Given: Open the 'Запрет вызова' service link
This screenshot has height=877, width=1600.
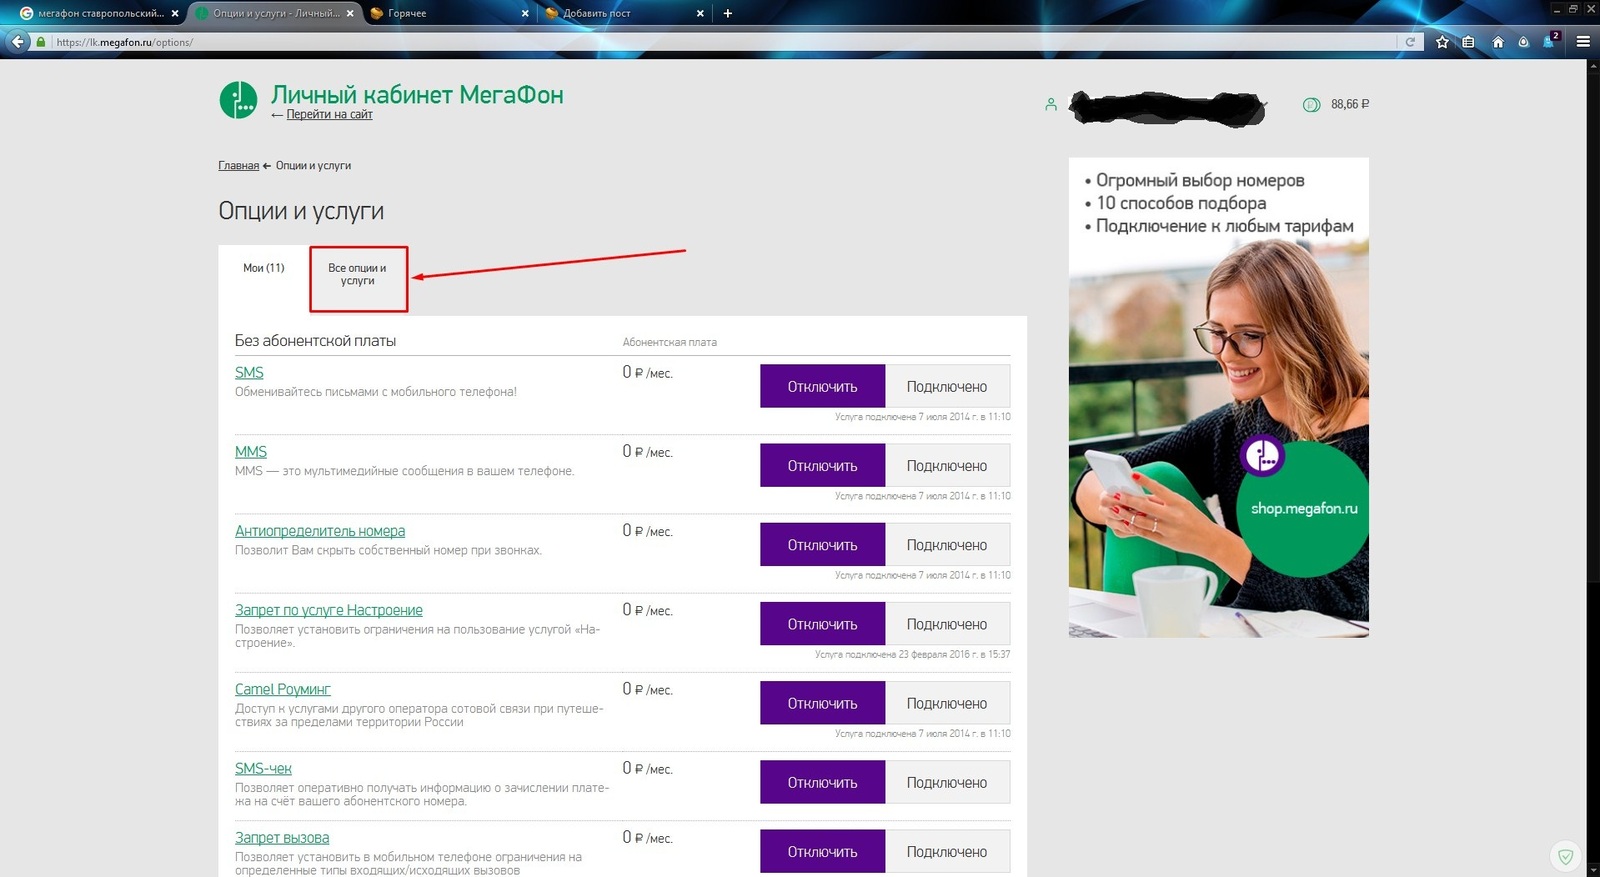Looking at the screenshot, I should pyautogui.click(x=282, y=838).
